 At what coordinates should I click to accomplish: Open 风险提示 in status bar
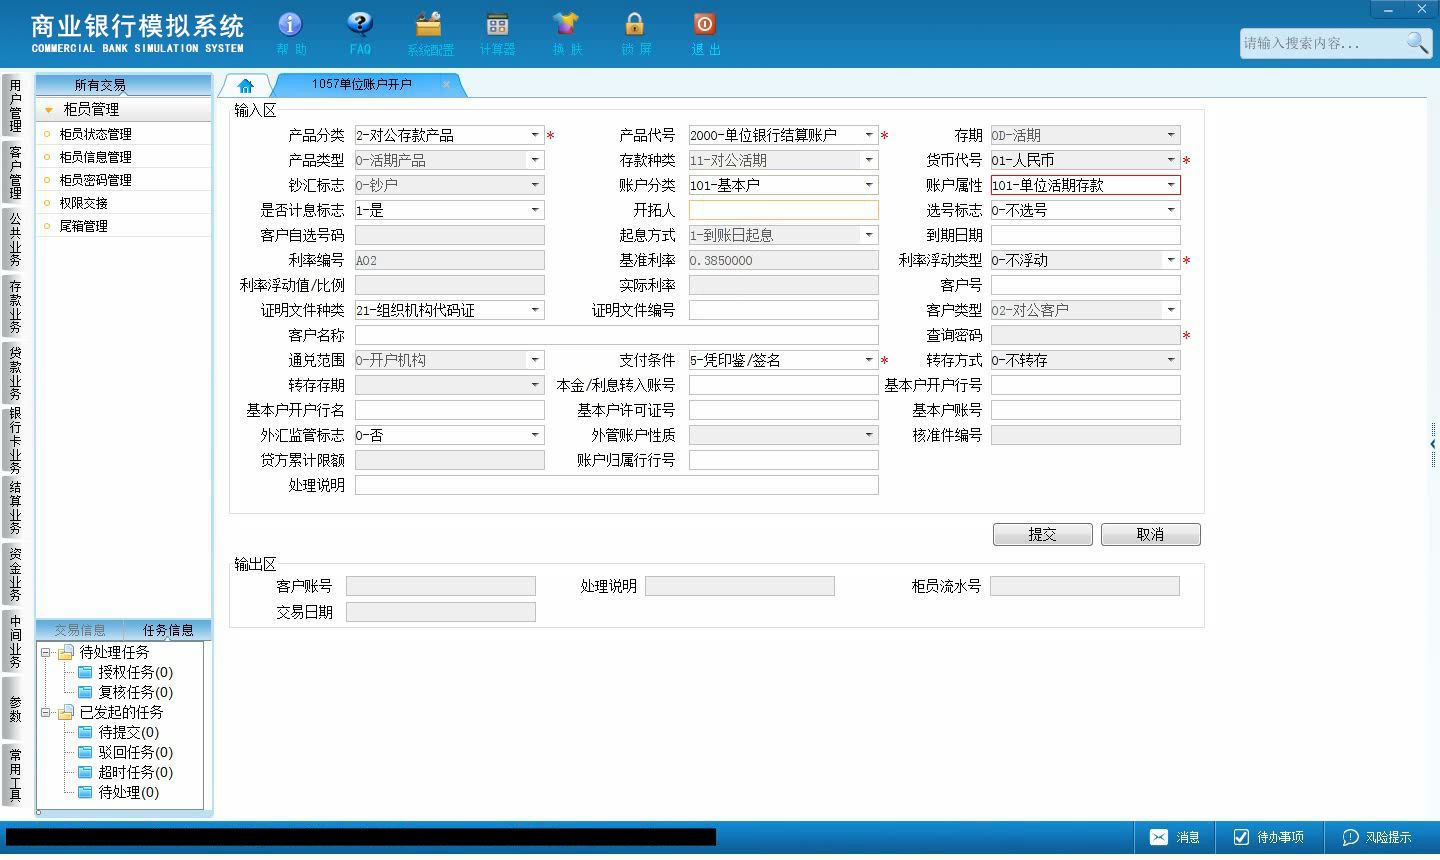coord(1377,837)
